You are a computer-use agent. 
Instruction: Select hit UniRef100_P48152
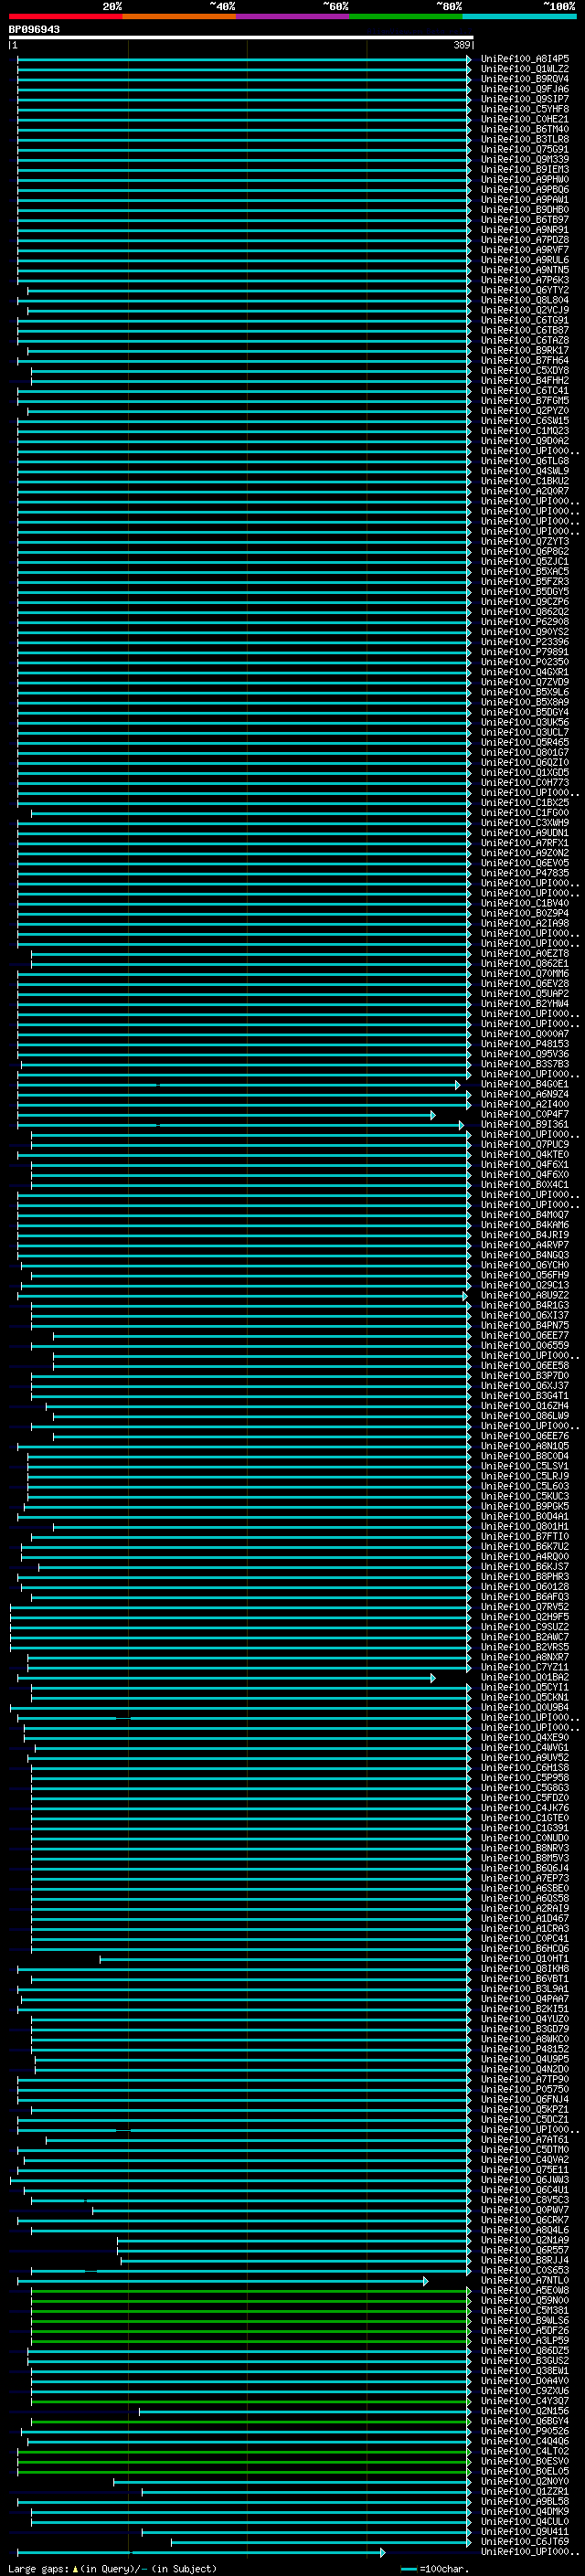click(525, 2050)
